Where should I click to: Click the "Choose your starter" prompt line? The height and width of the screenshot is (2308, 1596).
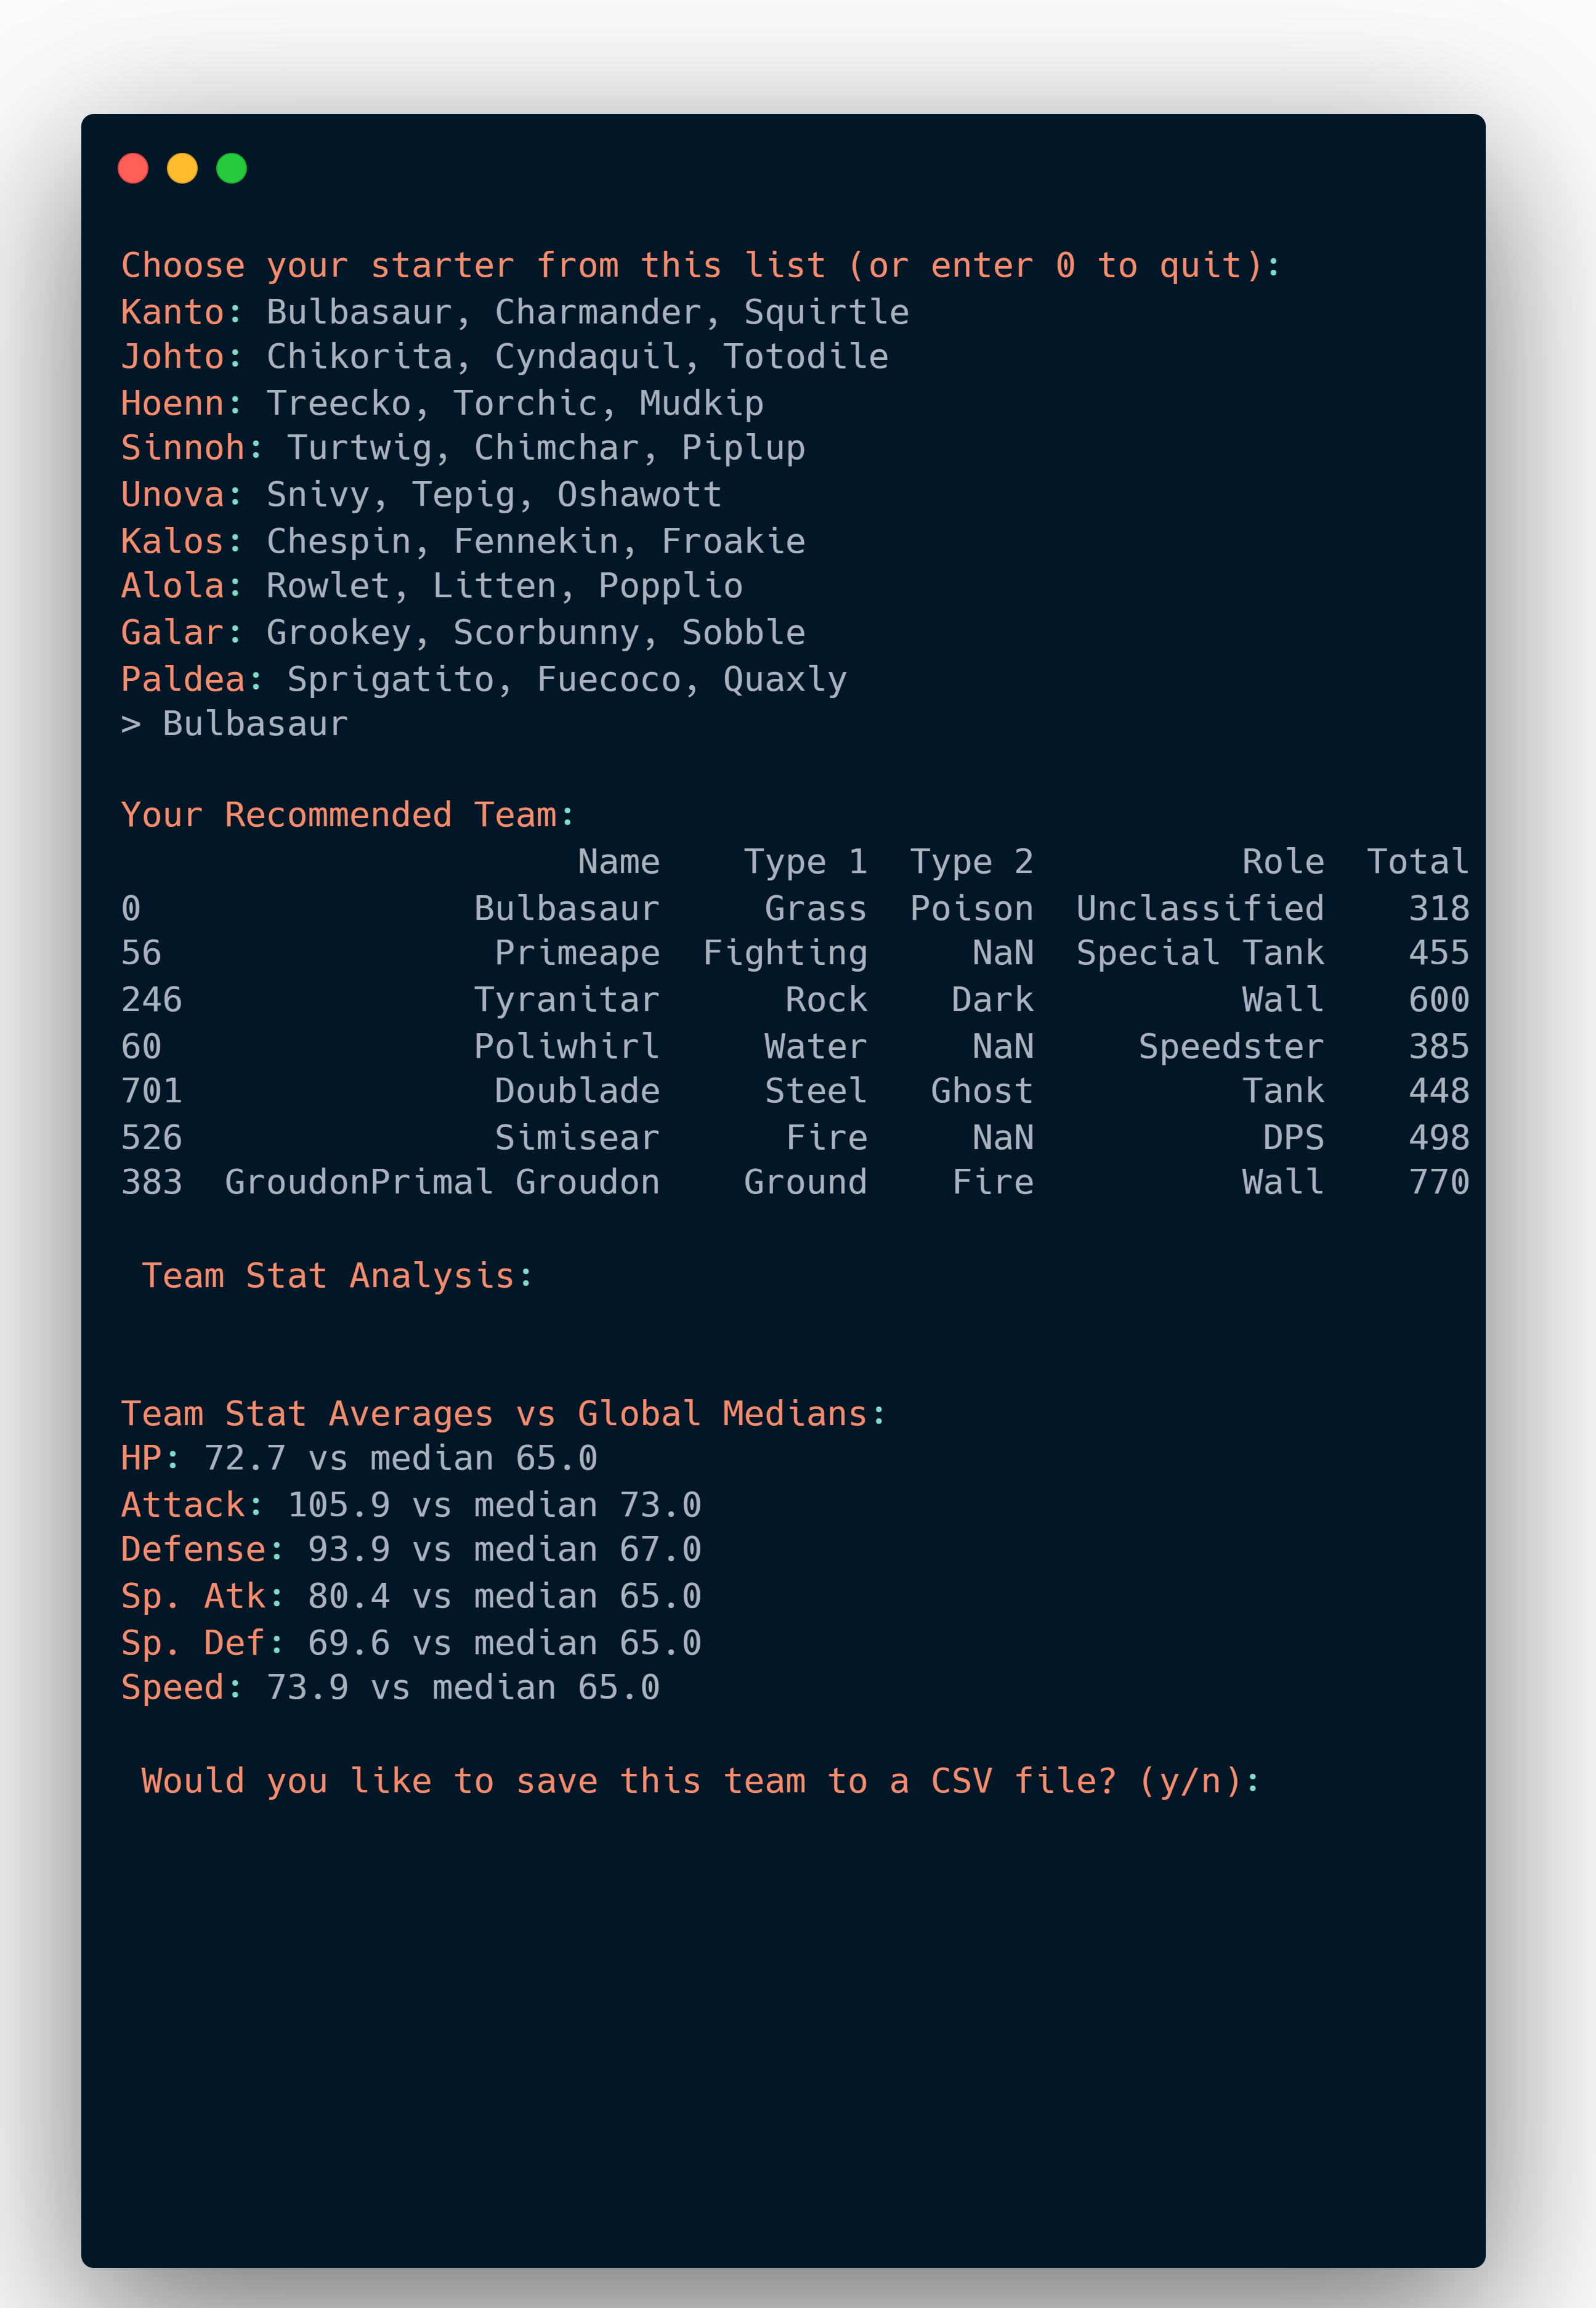pos(700,266)
